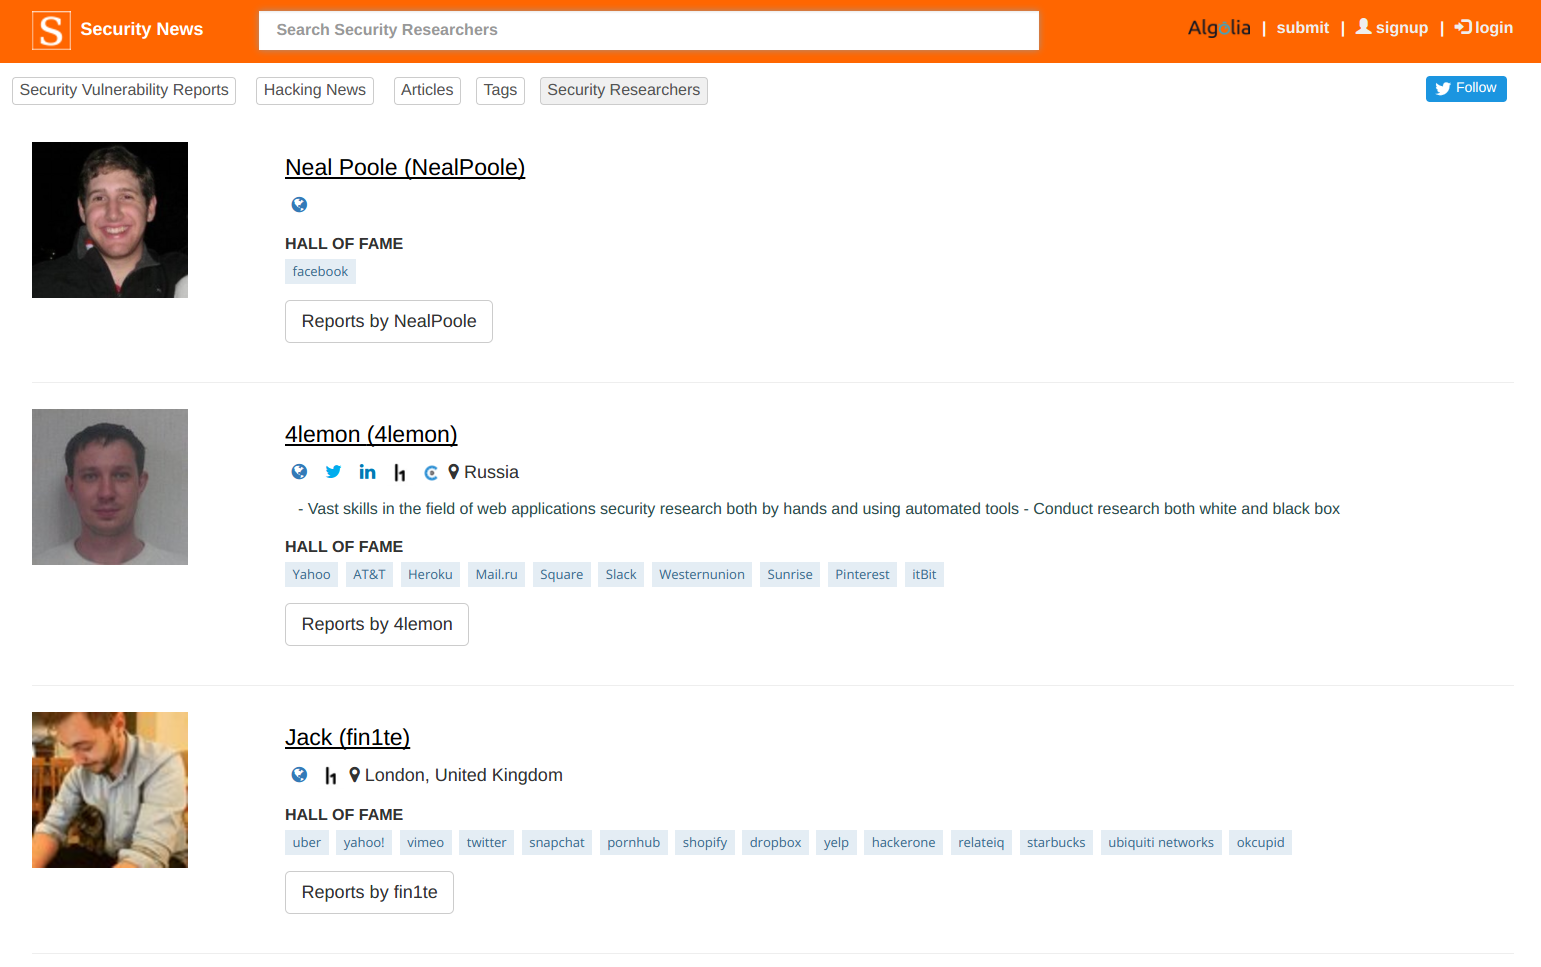Select the facebook hall of fame tag

[320, 272]
